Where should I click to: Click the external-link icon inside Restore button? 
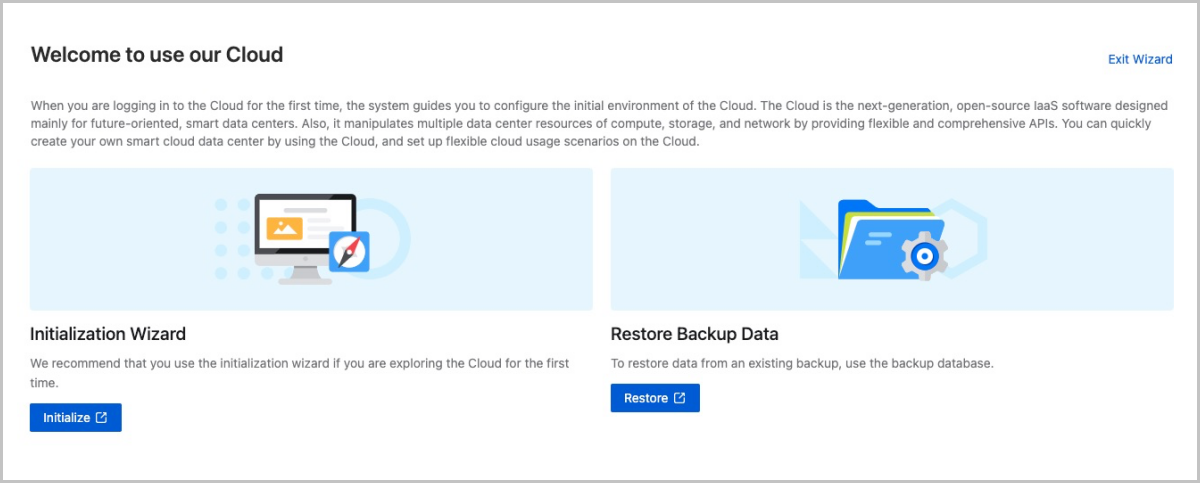680,398
